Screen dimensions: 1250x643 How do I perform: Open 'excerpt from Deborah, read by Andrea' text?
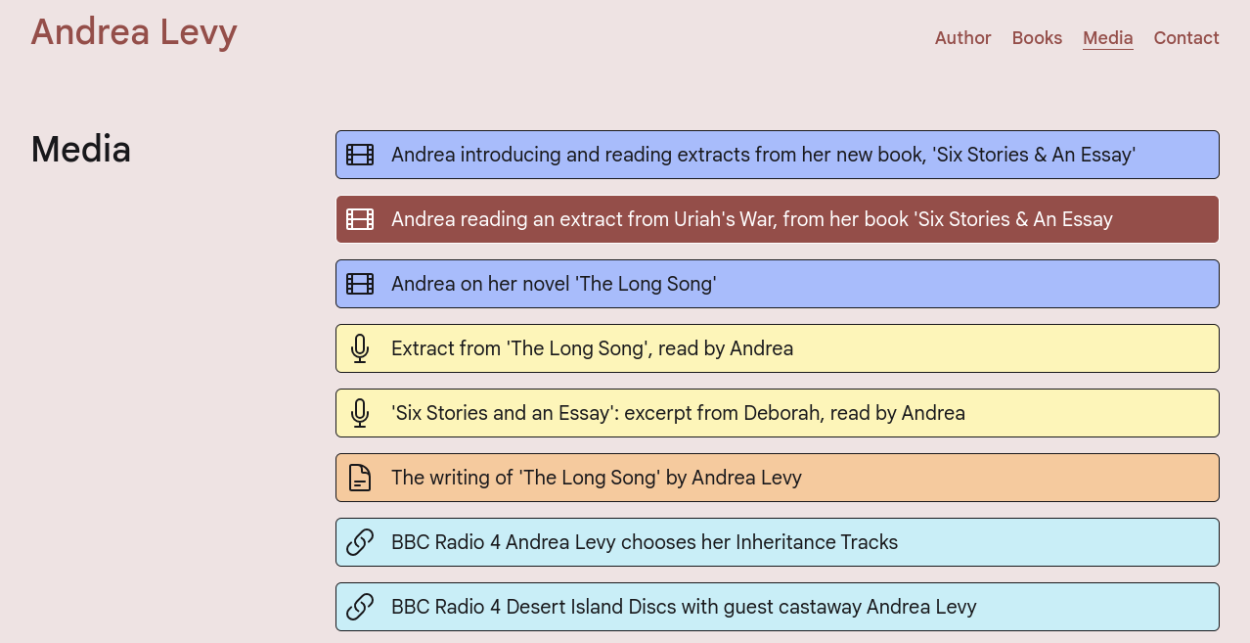click(x=678, y=413)
